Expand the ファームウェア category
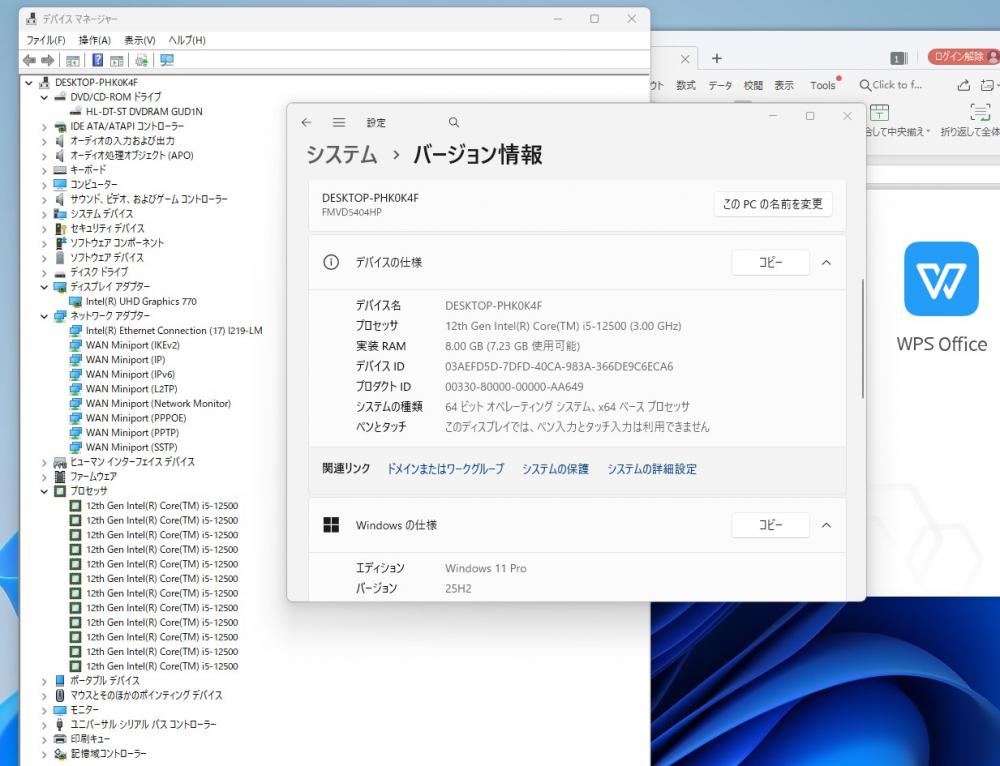The width and height of the screenshot is (1000, 766). tap(44, 476)
